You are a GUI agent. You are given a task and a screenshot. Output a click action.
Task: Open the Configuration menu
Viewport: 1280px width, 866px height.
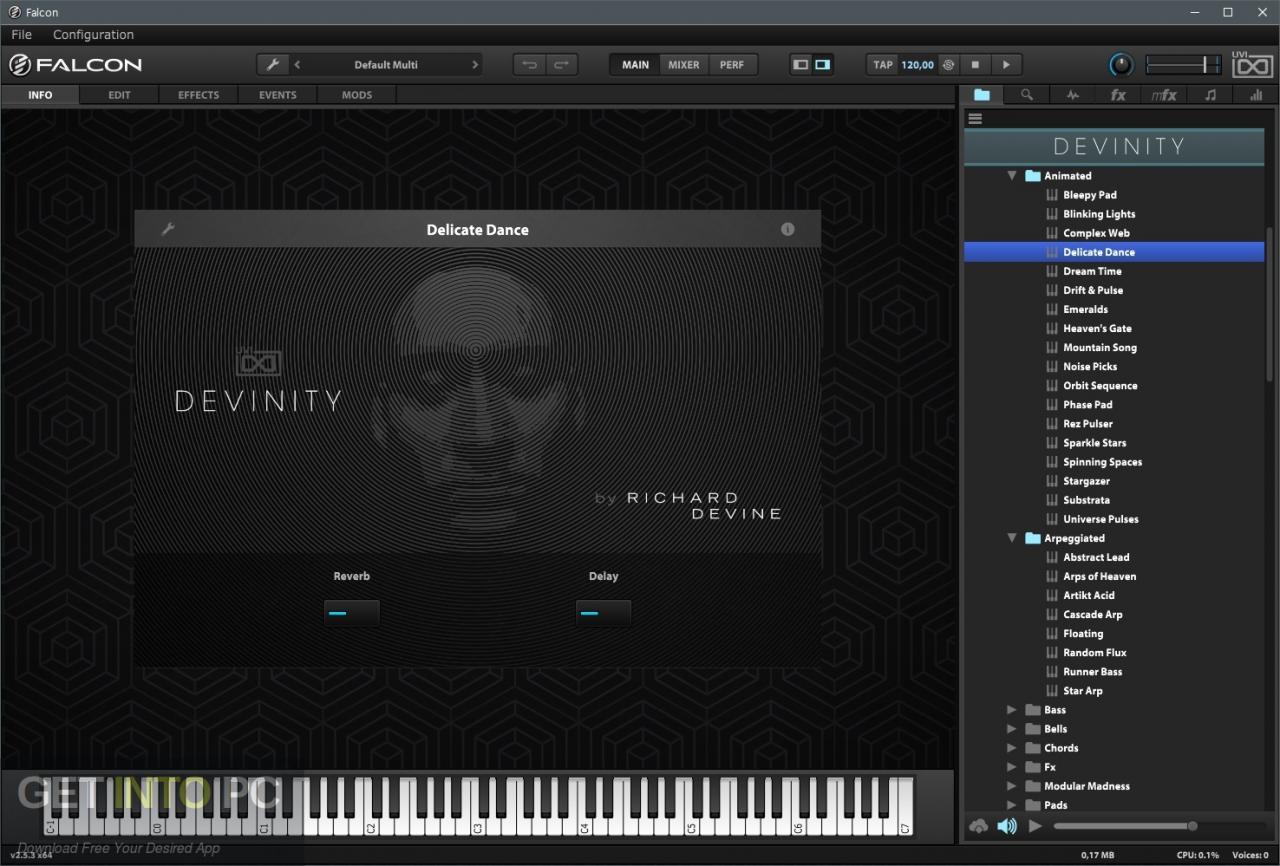[x=93, y=35]
